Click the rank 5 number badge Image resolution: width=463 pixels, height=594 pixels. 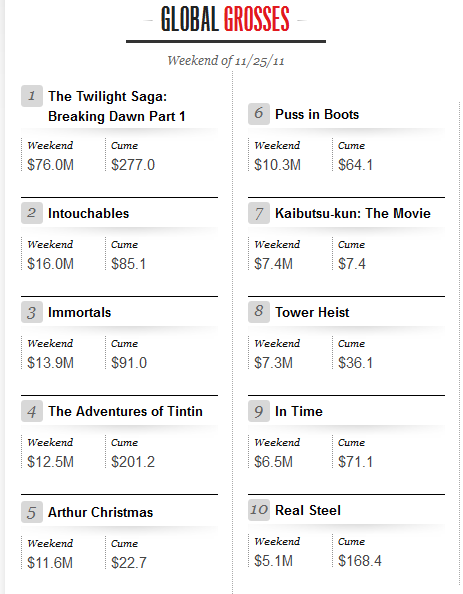32,512
